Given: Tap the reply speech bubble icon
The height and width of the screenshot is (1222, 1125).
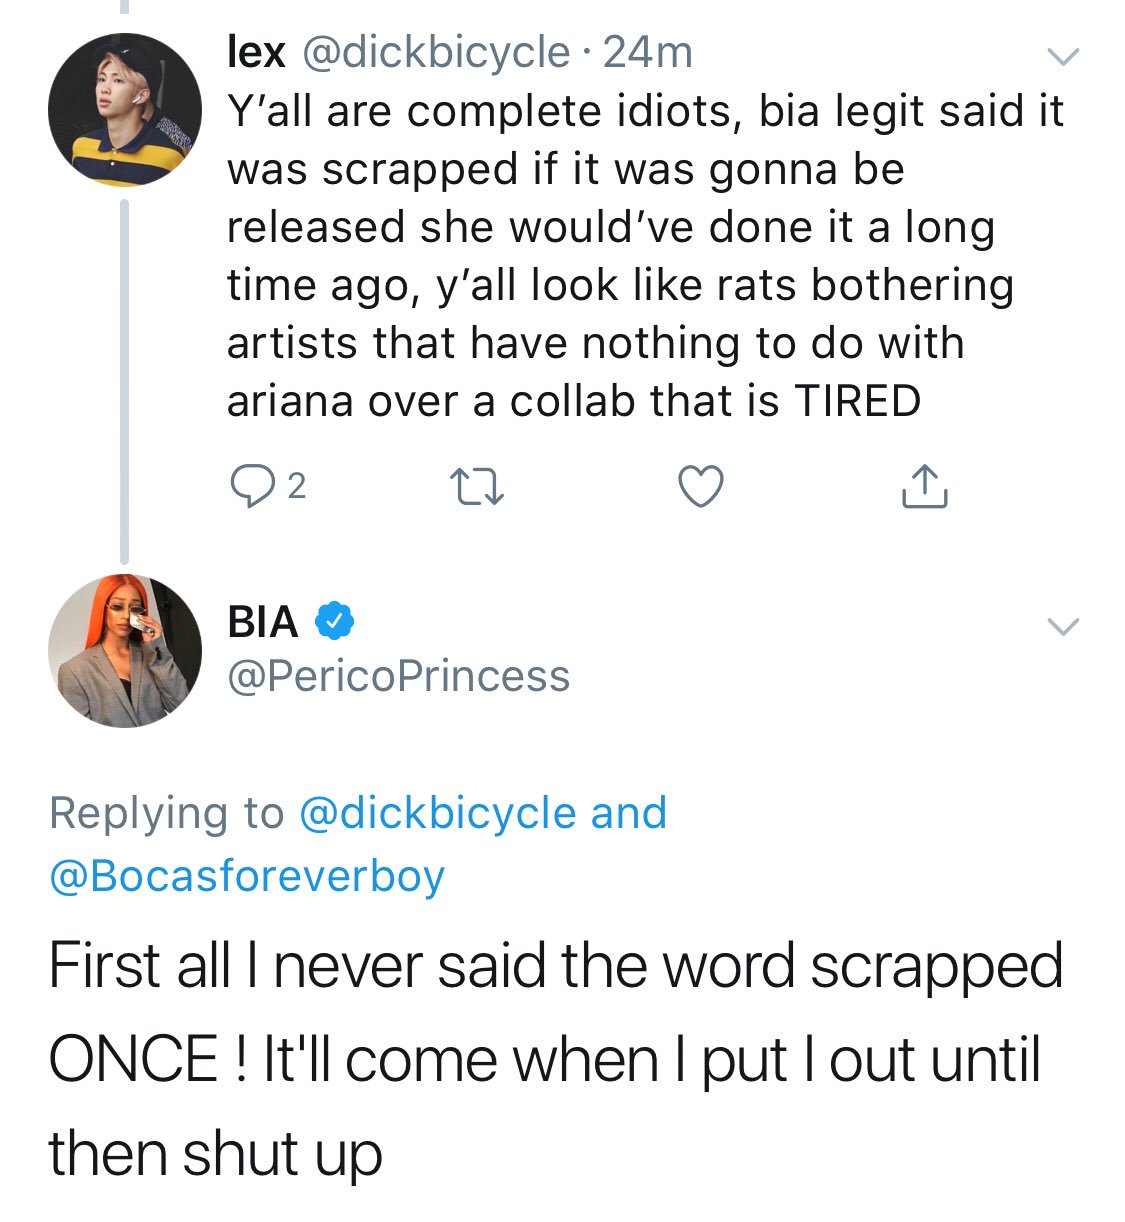Looking at the screenshot, I should tap(246, 487).
